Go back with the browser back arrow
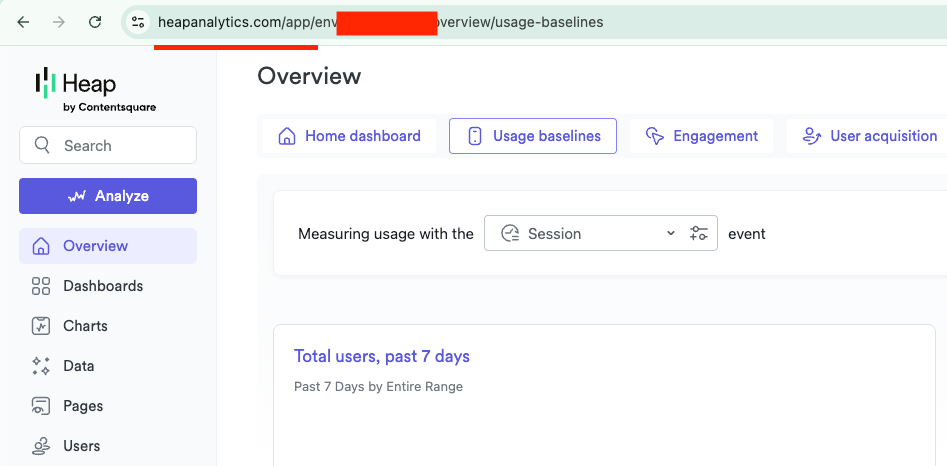Screen dimensions: 947x466 pyautogui.click(x=23, y=22)
